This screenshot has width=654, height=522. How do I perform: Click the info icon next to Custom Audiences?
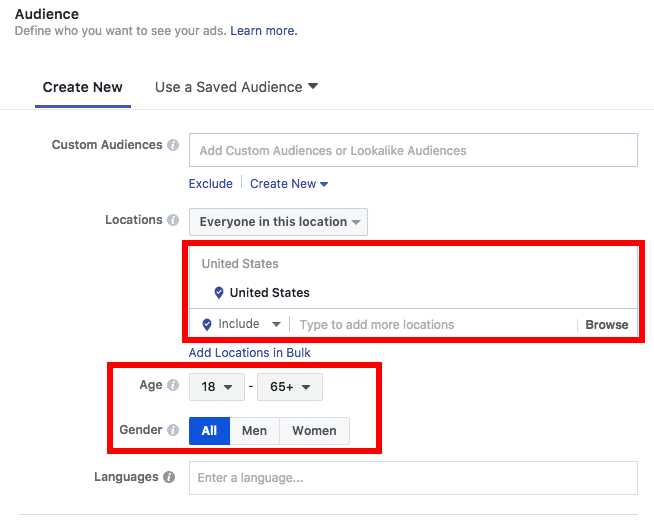173,145
